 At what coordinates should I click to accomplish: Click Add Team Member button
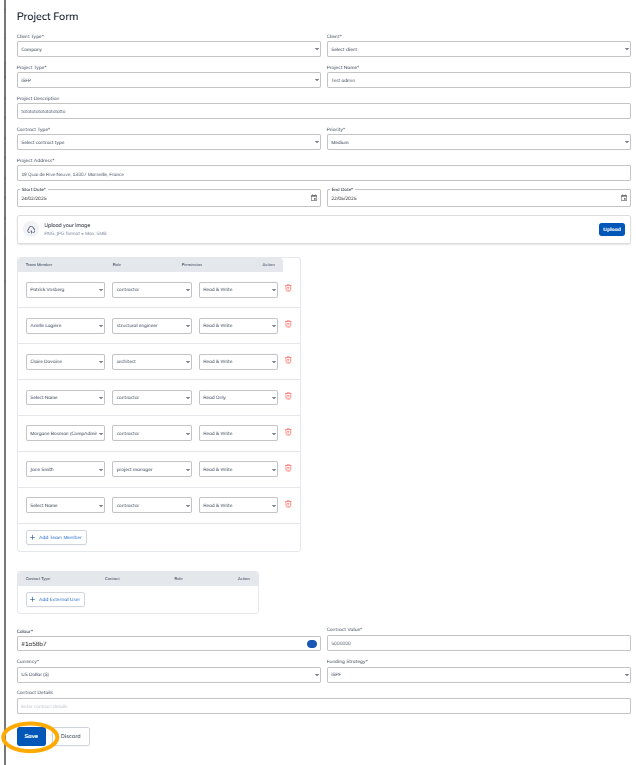pyautogui.click(x=57, y=537)
